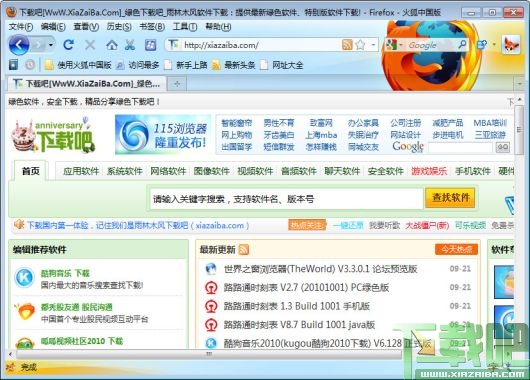
Task: Click the Google logo in the page header
Action: coord(408,147)
